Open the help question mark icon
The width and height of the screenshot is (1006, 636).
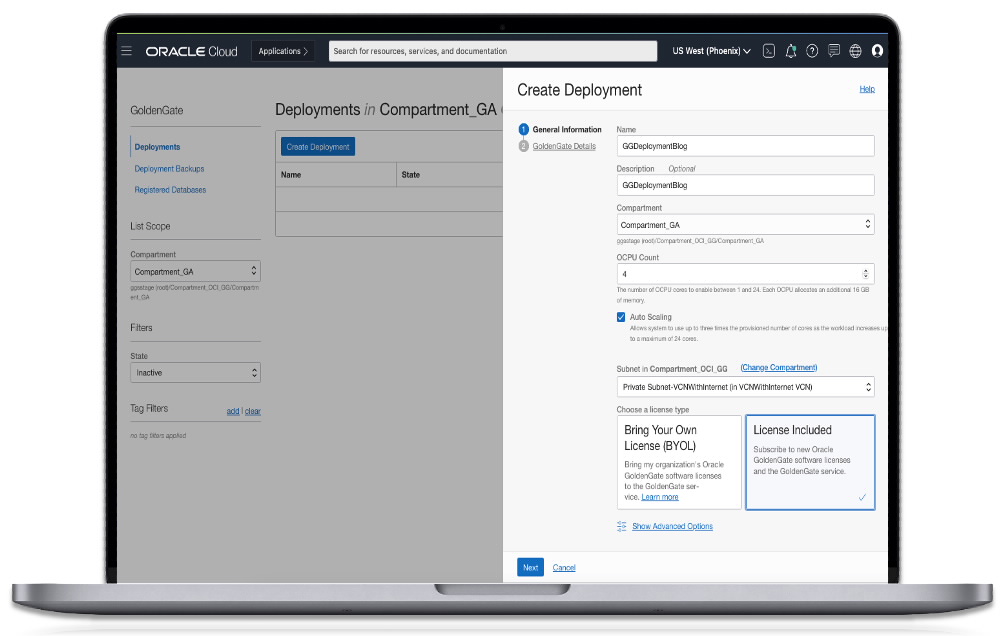click(x=812, y=50)
